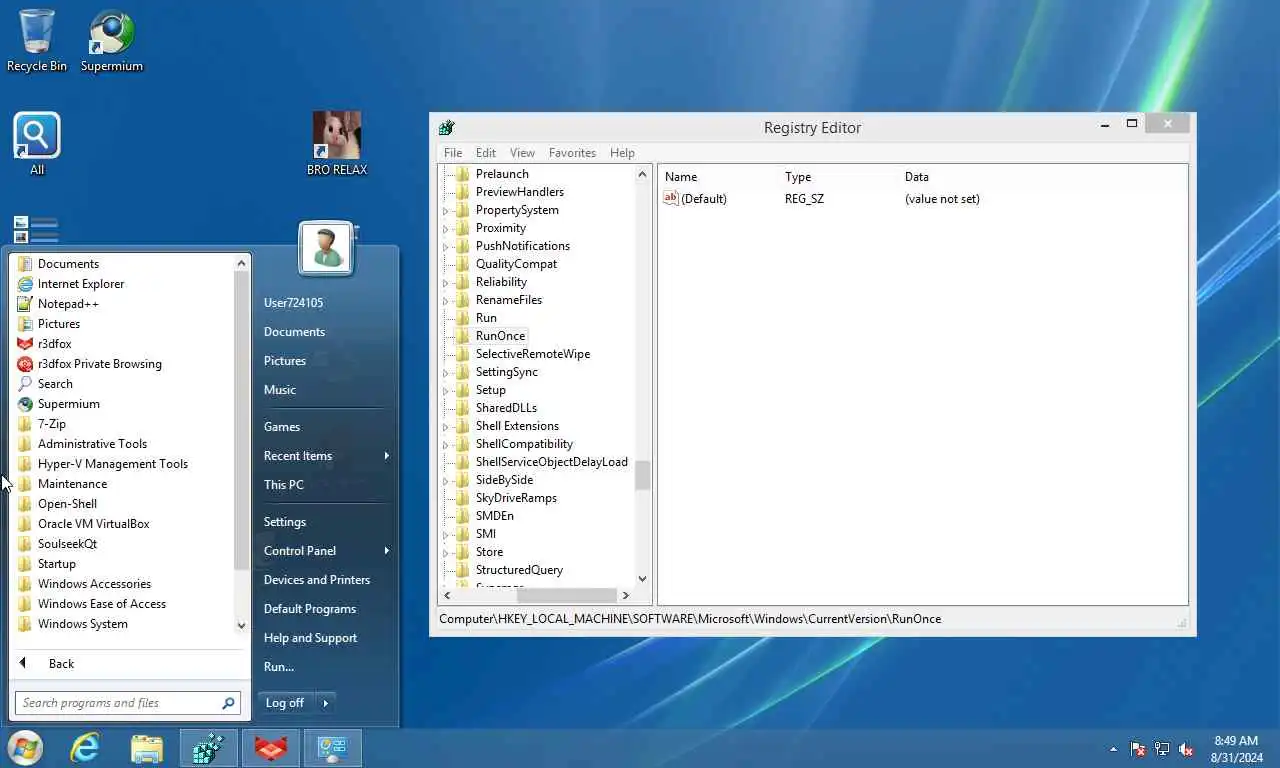The image size is (1280, 768).
Task: Open the Hyper-V Management Tools folder
Action: point(113,464)
